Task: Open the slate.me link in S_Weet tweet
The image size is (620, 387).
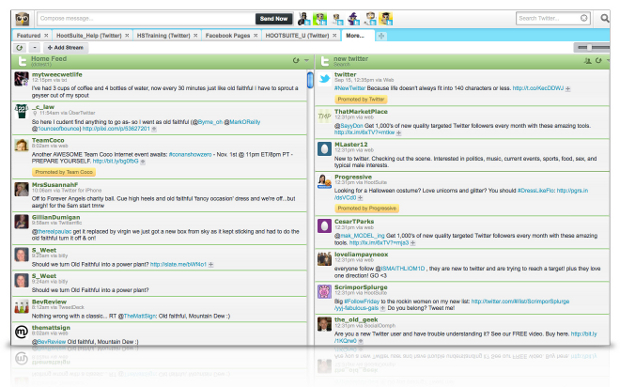Action: point(178,264)
